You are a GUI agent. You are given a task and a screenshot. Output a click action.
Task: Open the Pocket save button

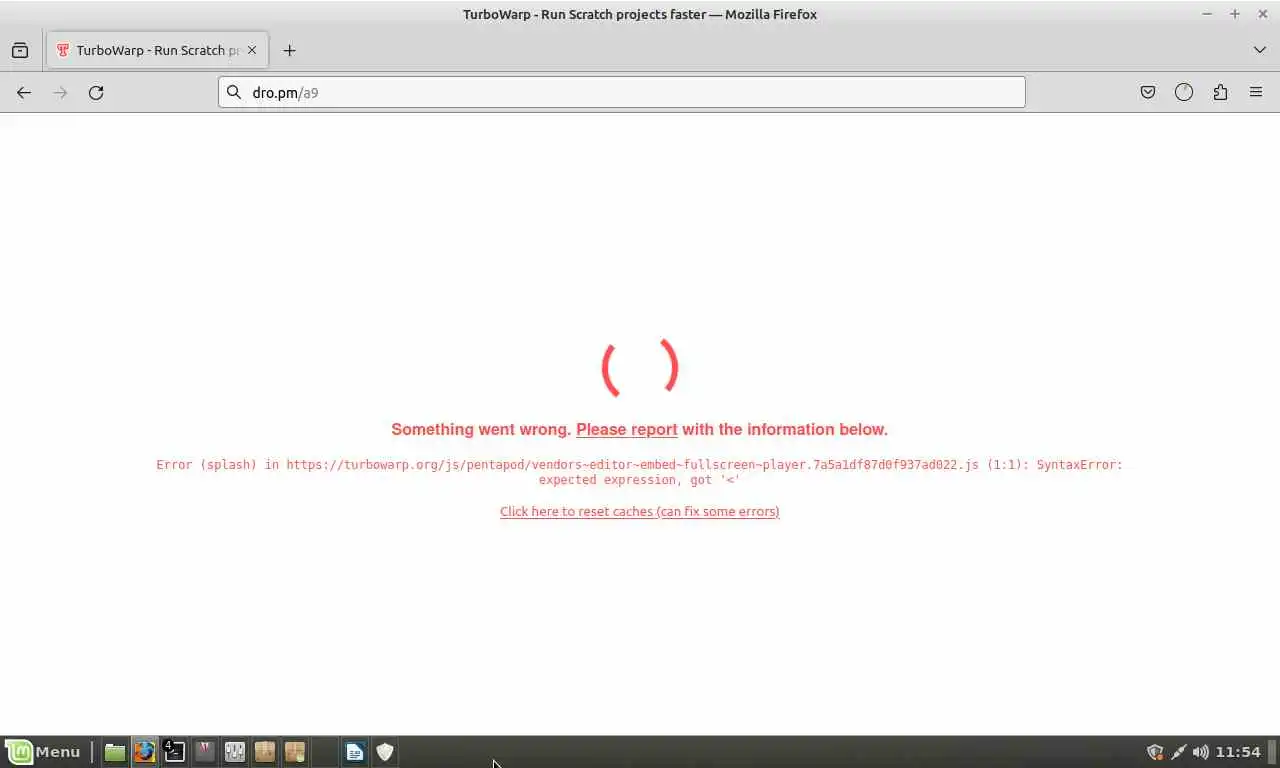[x=1148, y=92]
